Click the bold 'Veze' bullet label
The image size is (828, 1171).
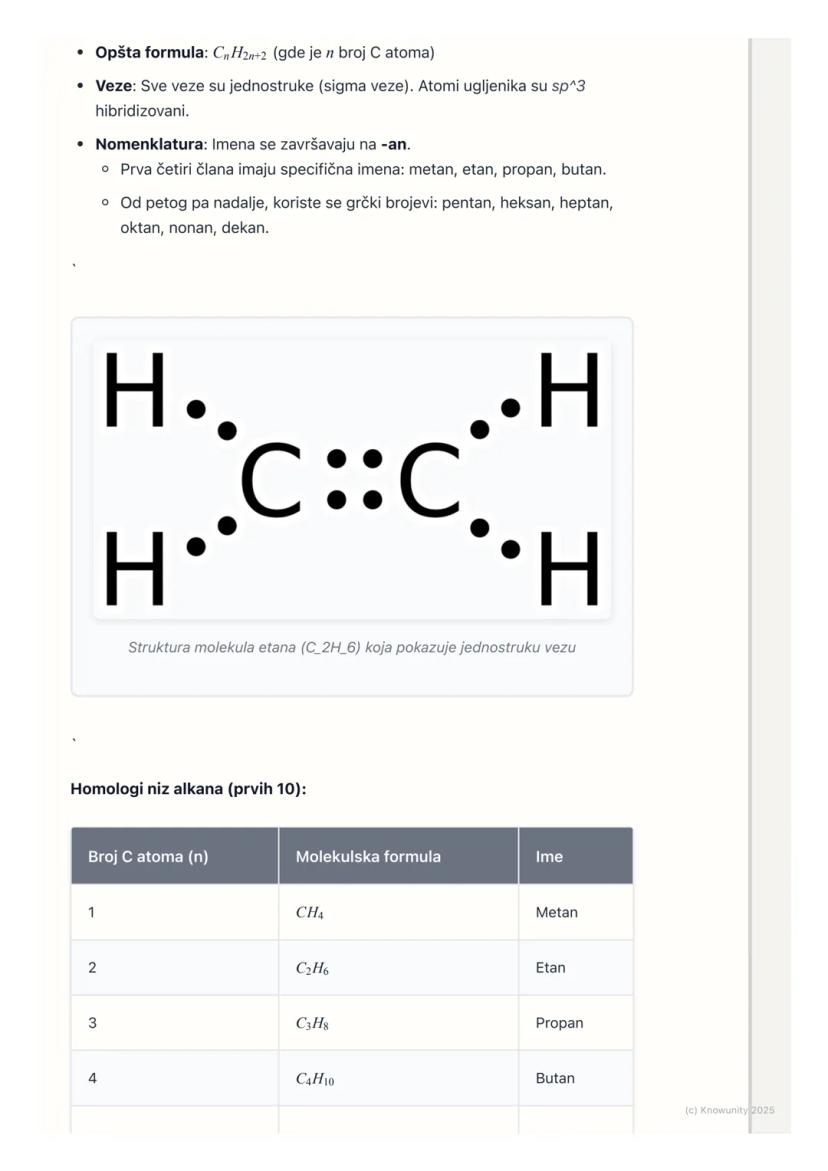pos(114,86)
